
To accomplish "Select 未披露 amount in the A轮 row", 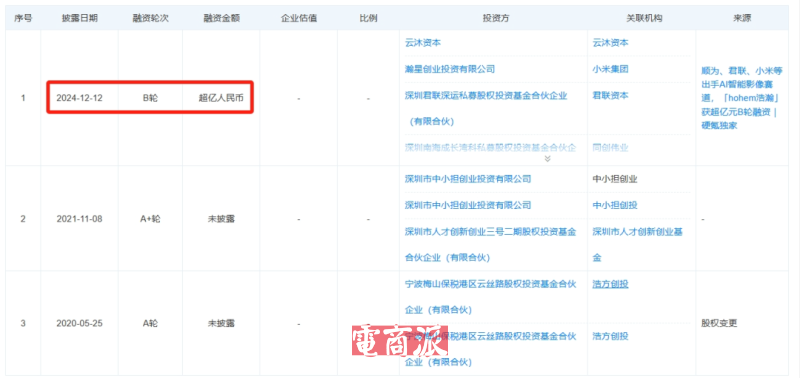I will pos(221,323).
